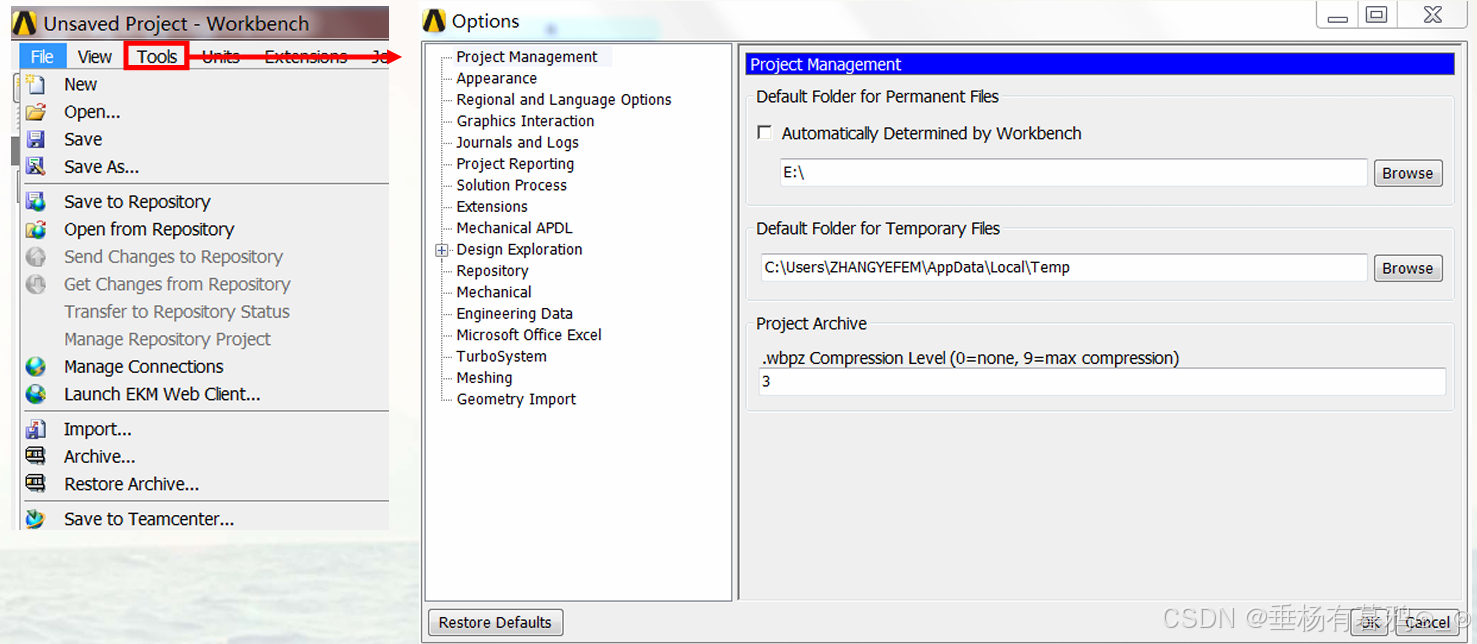The width and height of the screenshot is (1477, 644).
Task: Click the Archive icon in File menu
Action: pyautogui.click(x=36, y=457)
